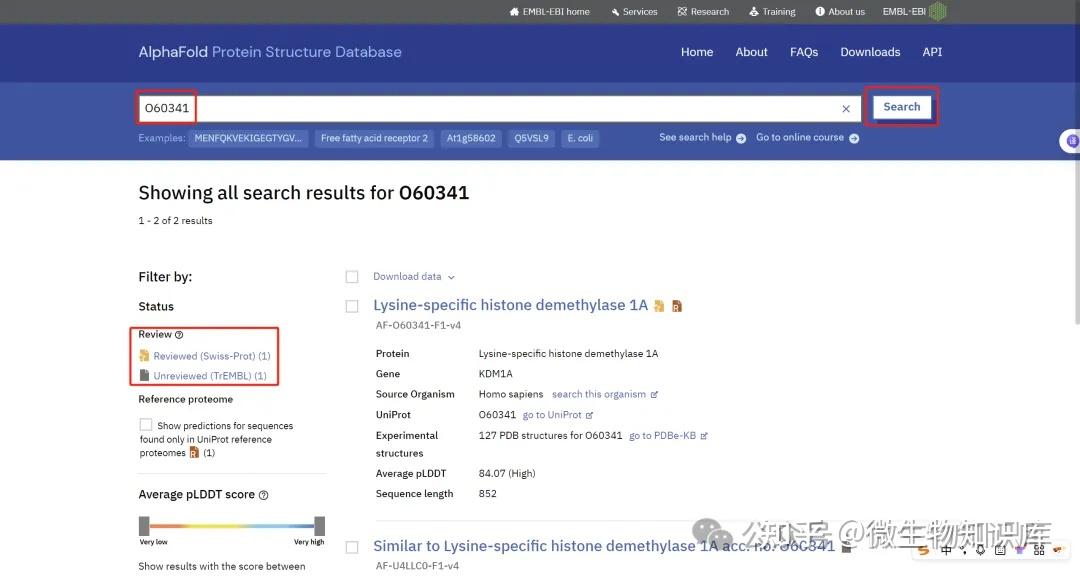Tick the Download data checkbox
Screen dimensions: 1080x579
(352, 276)
